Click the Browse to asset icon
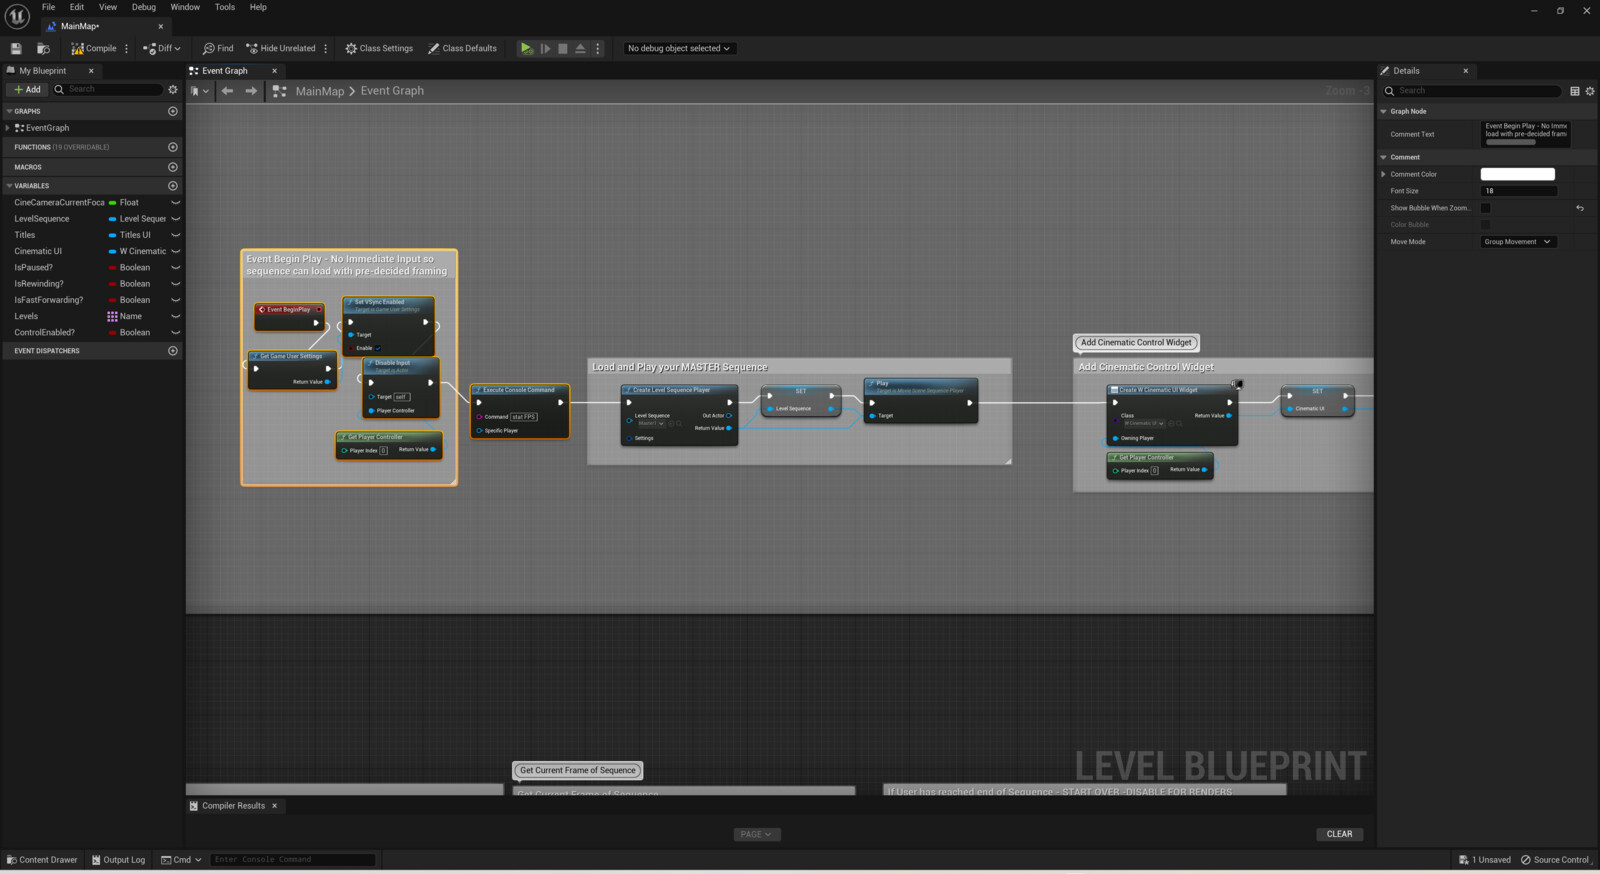Screen dimensions: 1600x874 pos(43,48)
